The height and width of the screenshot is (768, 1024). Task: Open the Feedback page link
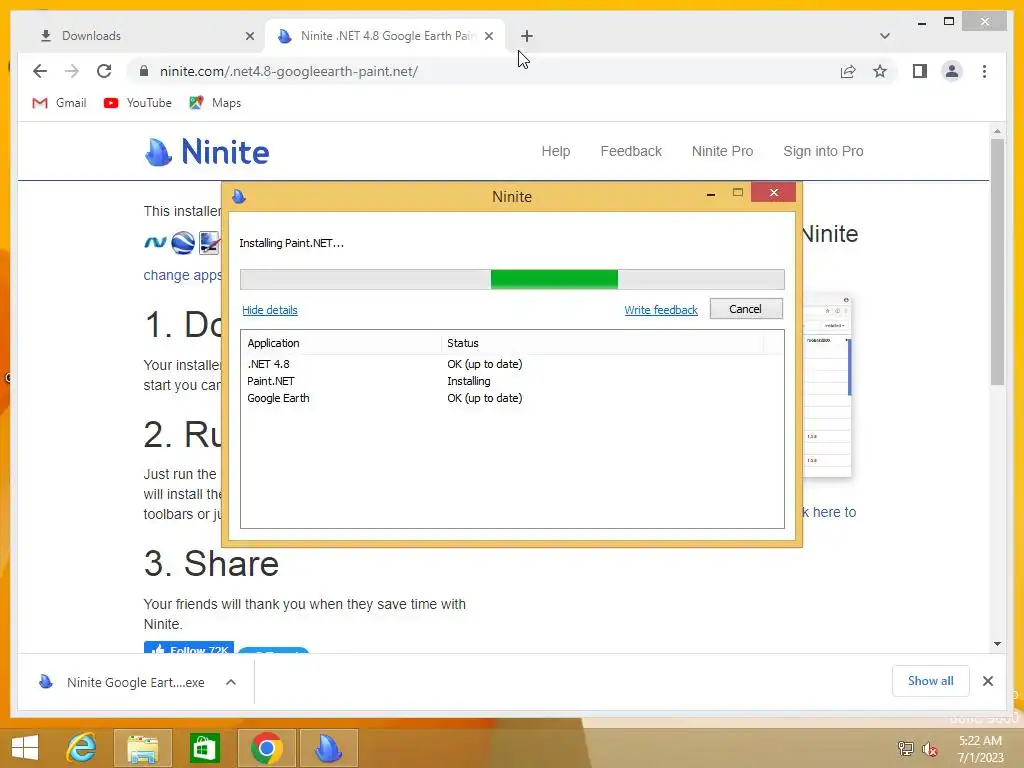[x=631, y=151]
